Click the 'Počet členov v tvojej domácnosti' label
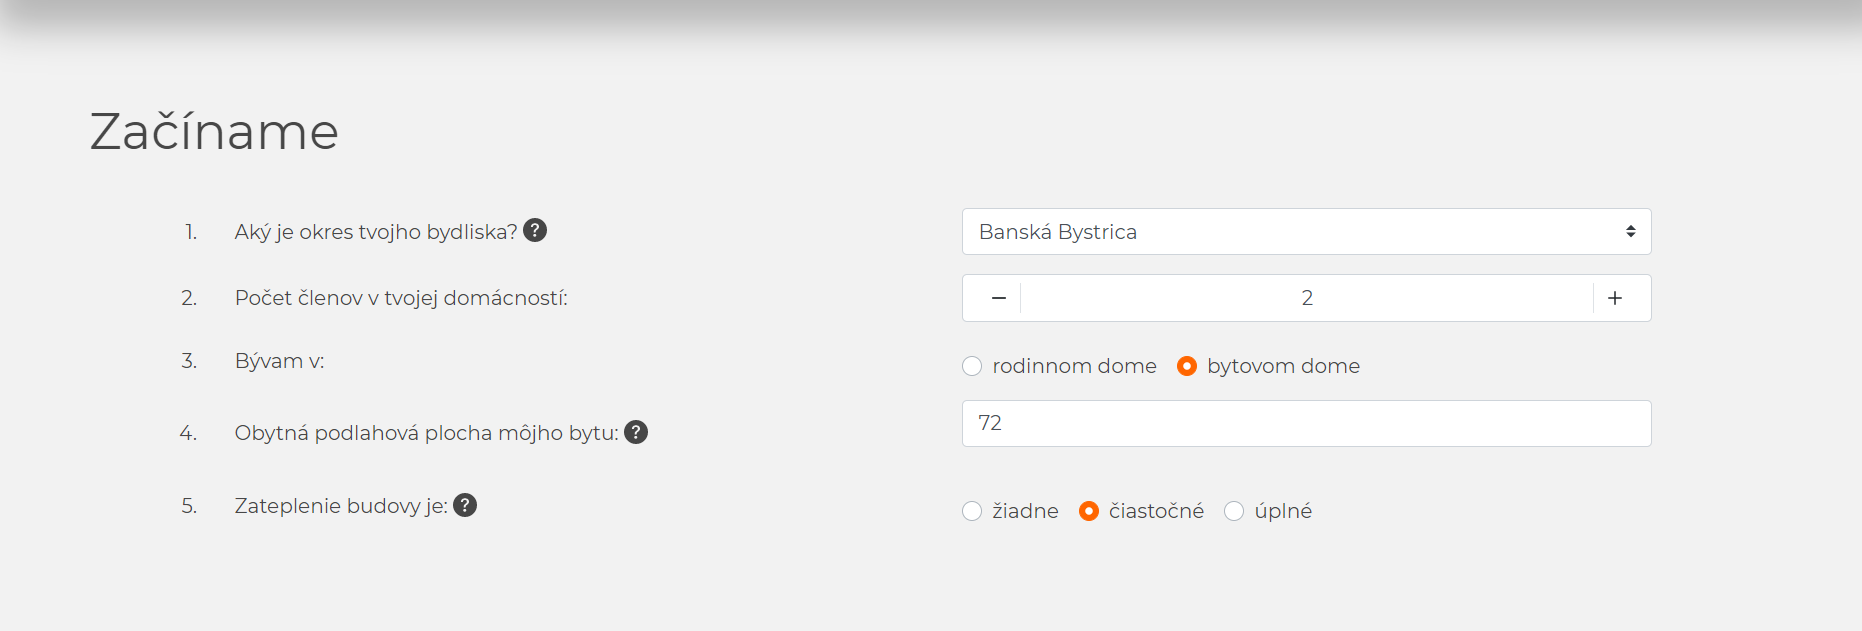 (401, 298)
